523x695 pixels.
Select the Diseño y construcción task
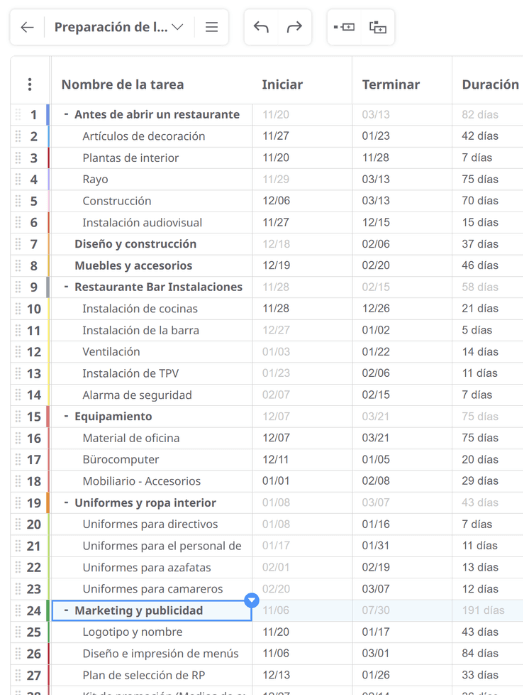(x=135, y=244)
